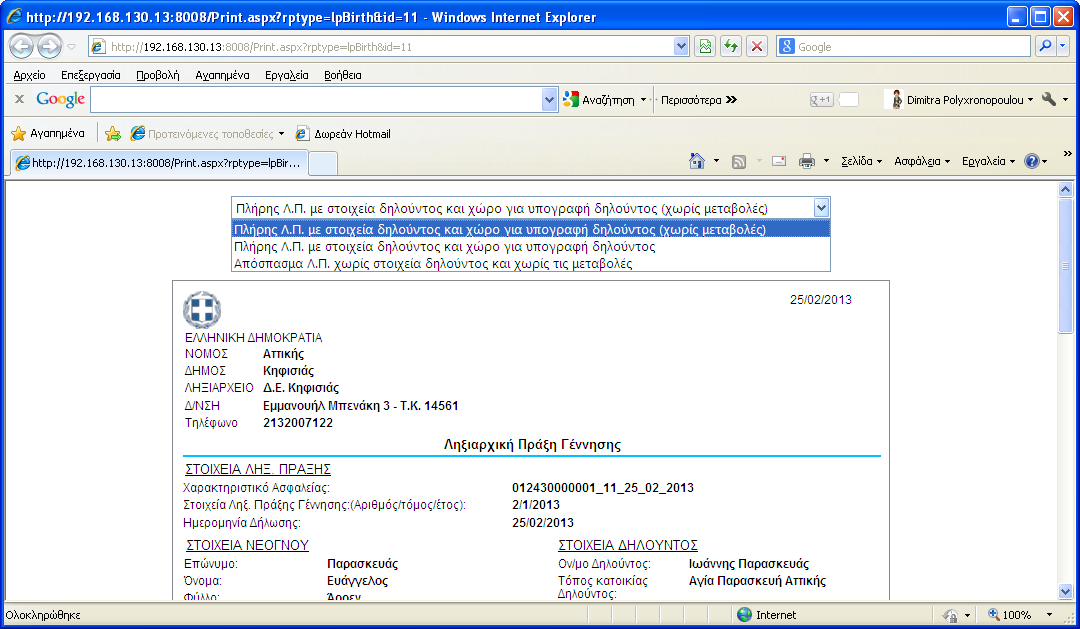Click the command bar overflow chevron
This screenshot has height=629, width=1080.
[1067, 154]
